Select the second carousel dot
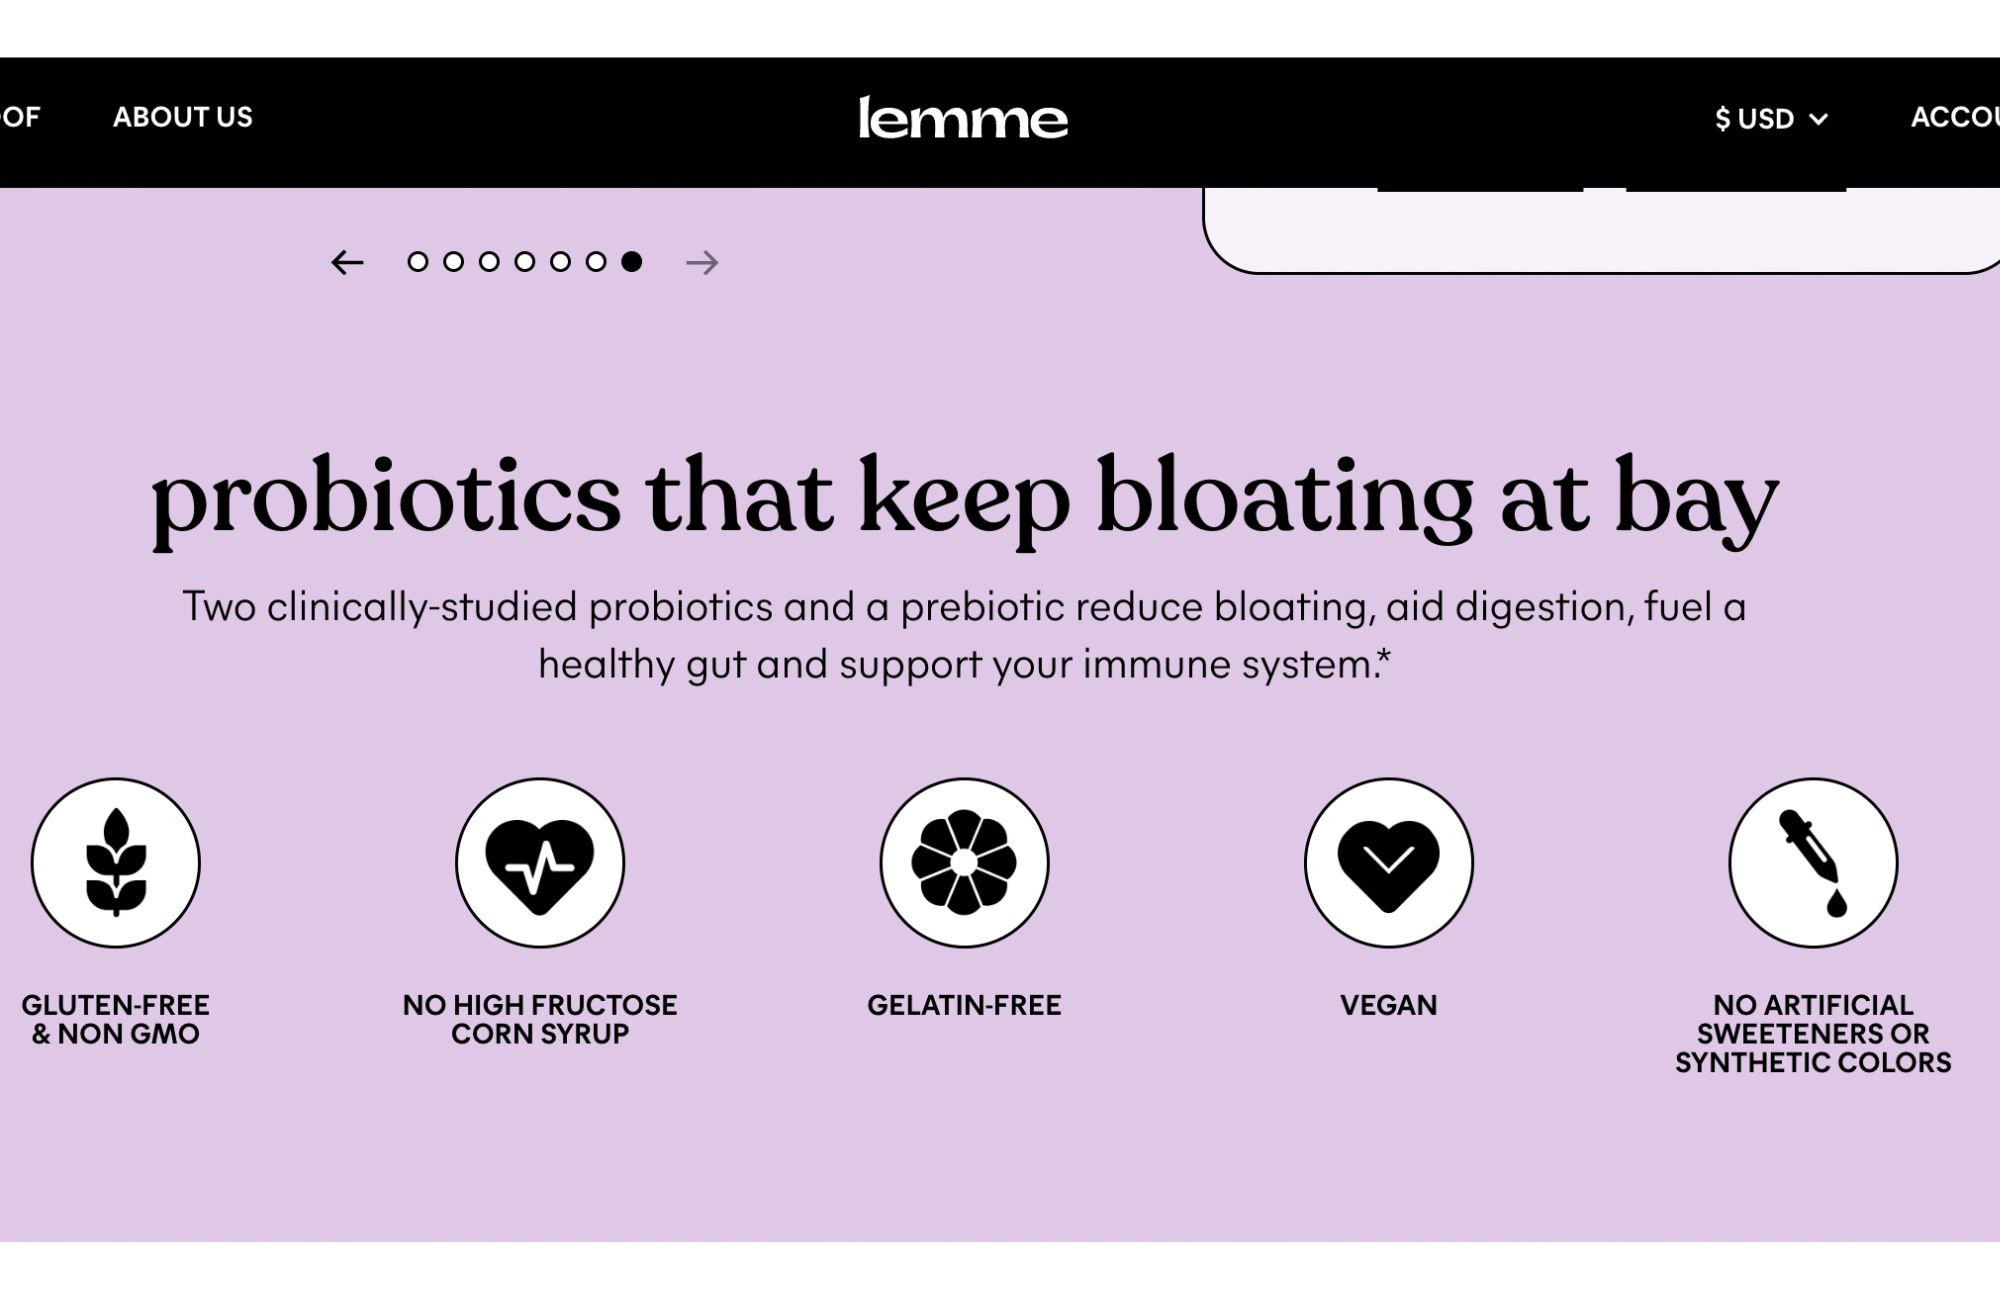Image resolution: width=2000 pixels, height=1300 pixels. pyautogui.click(x=453, y=262)
